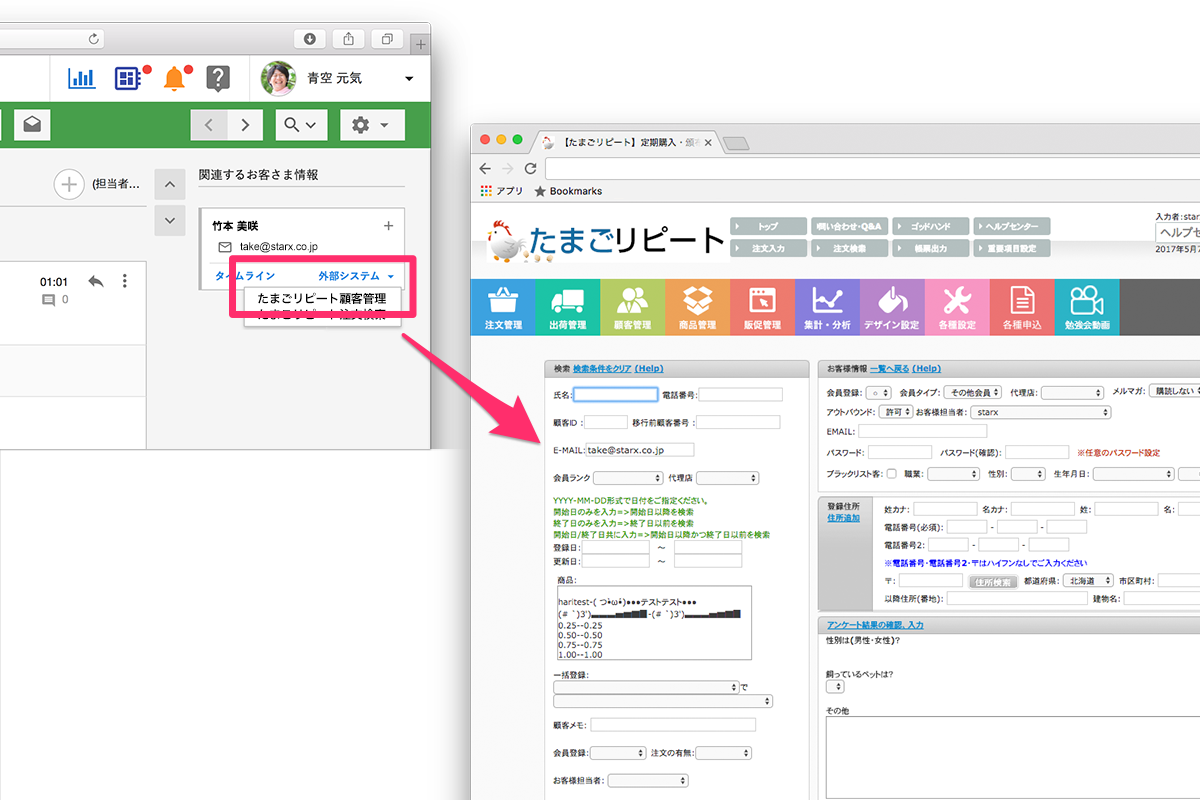
Task: Click the 一覧へ戻る link
Action: [888, 369]
